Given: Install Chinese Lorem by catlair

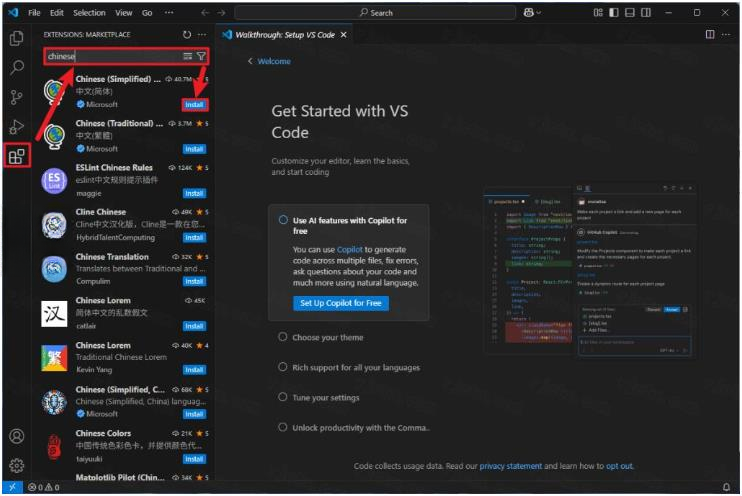Looking at the screenshot, I should tap(194, 326).
